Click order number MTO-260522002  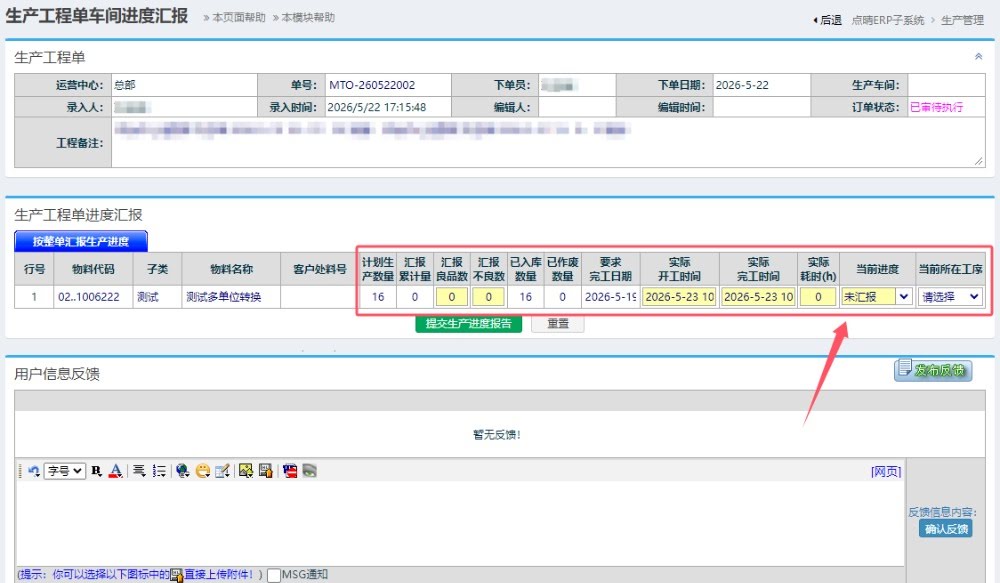[x=372, y=85]
